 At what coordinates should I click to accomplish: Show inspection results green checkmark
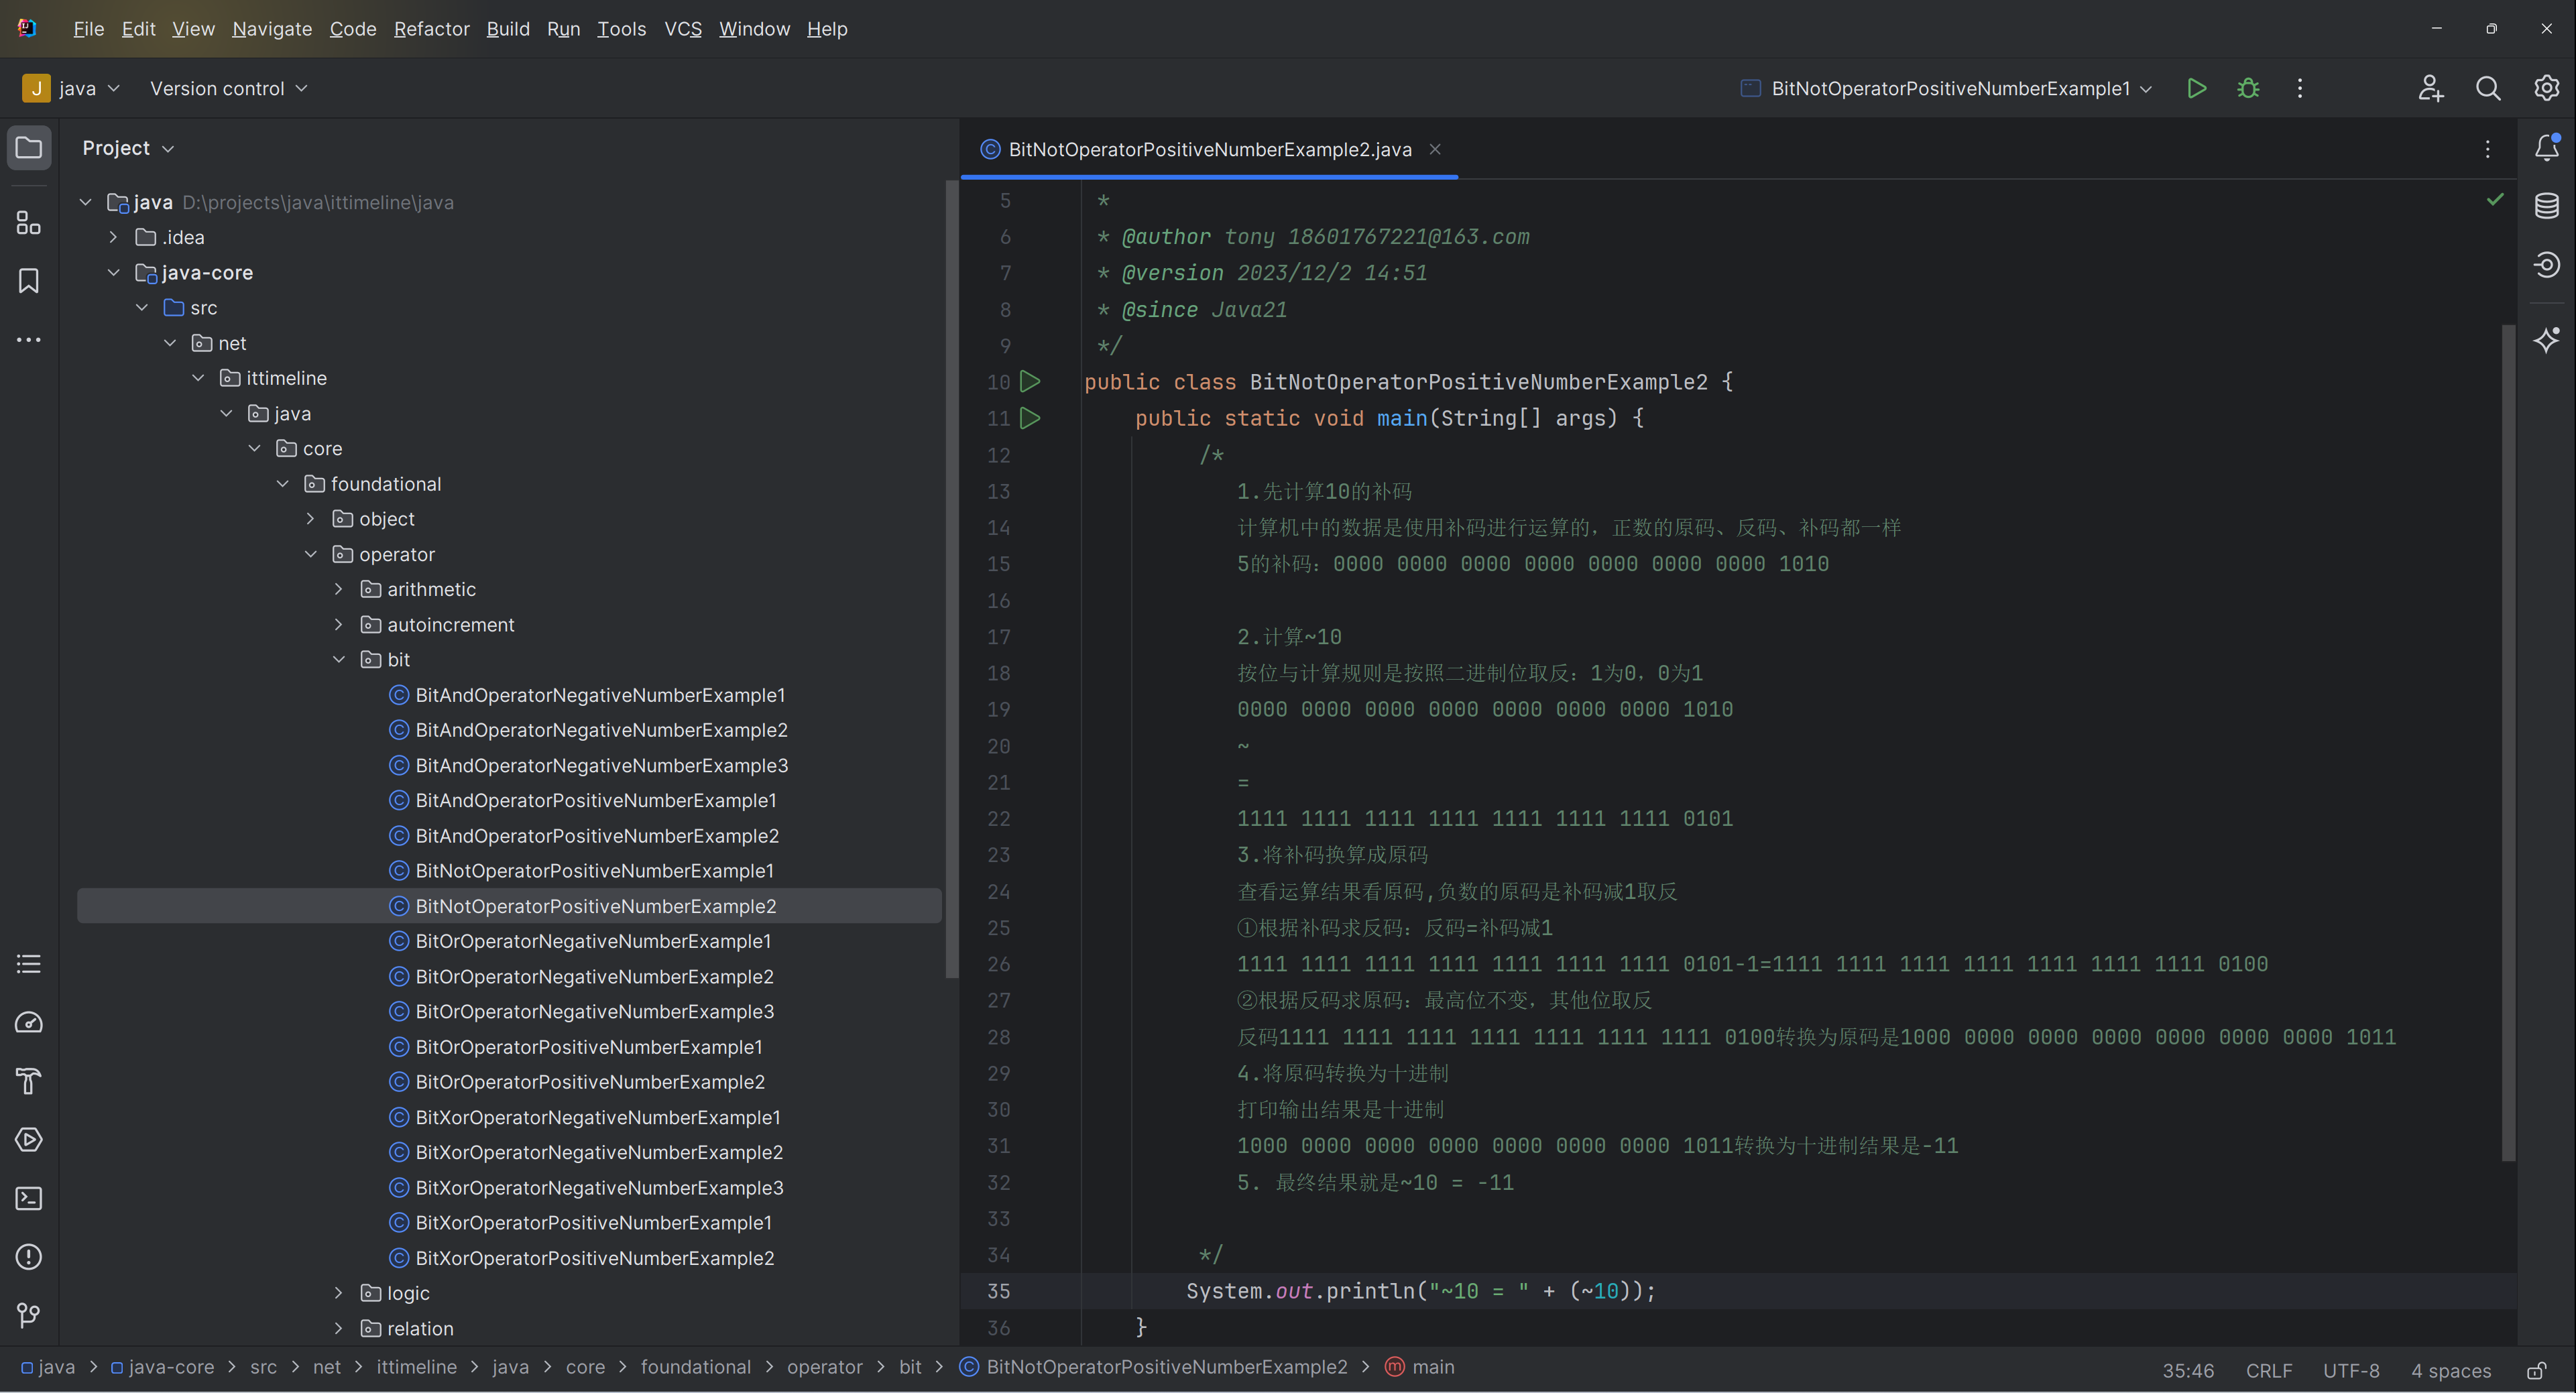point(2495,199)
